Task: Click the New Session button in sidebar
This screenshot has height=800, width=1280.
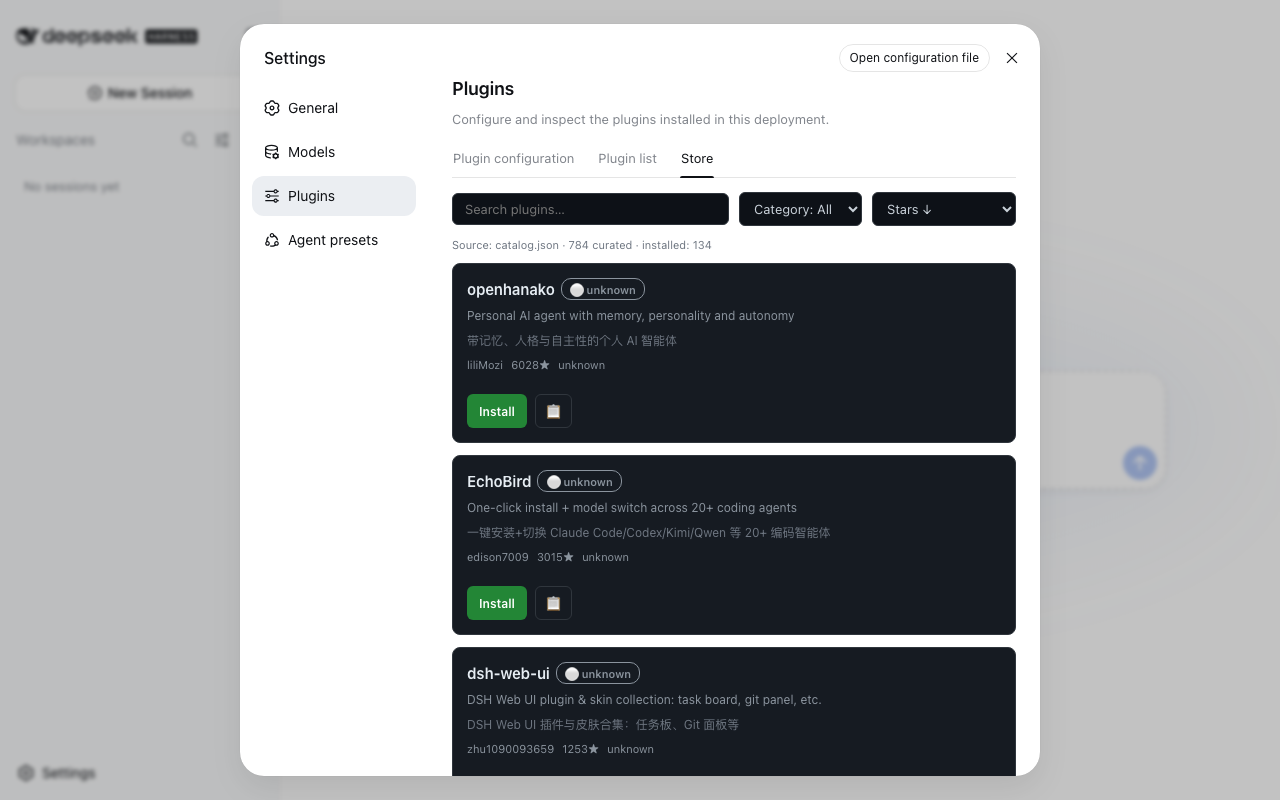Action: (x=139, y=93)
